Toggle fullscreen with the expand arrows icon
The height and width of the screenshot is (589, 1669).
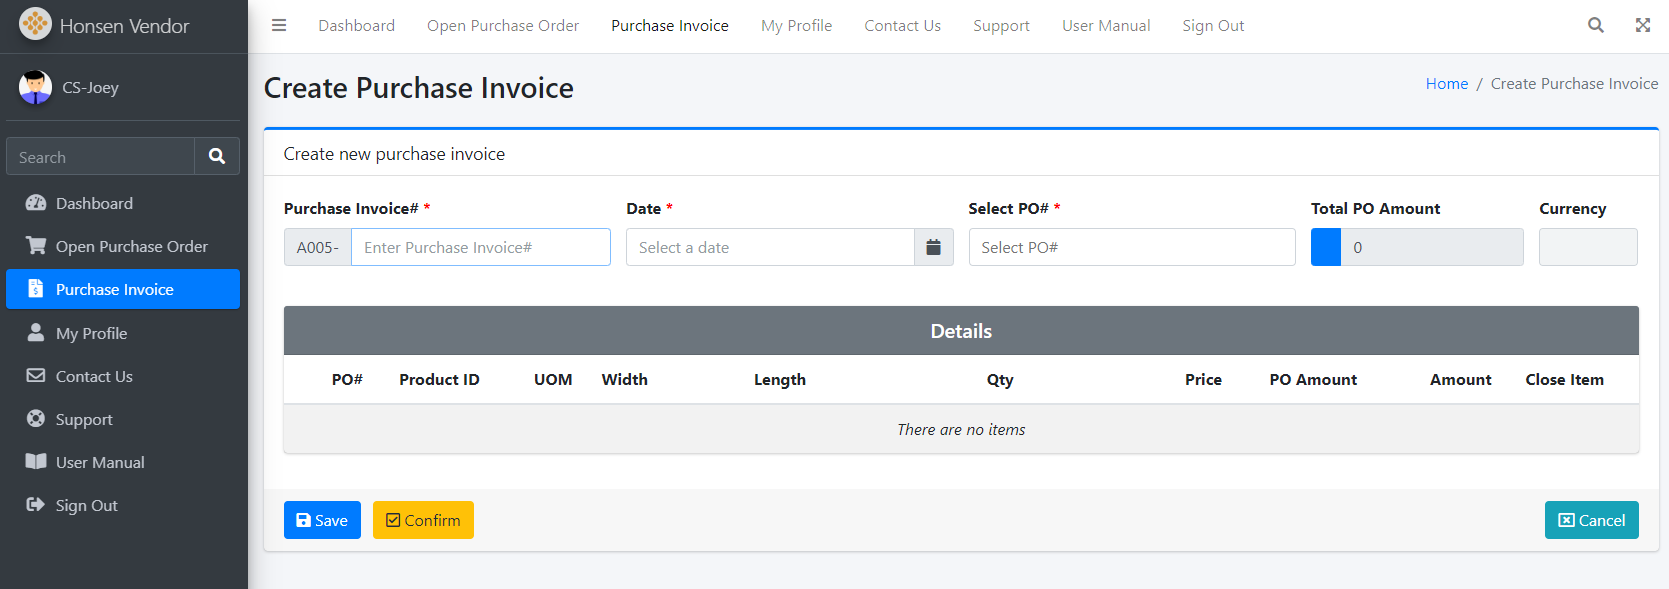1642,26
